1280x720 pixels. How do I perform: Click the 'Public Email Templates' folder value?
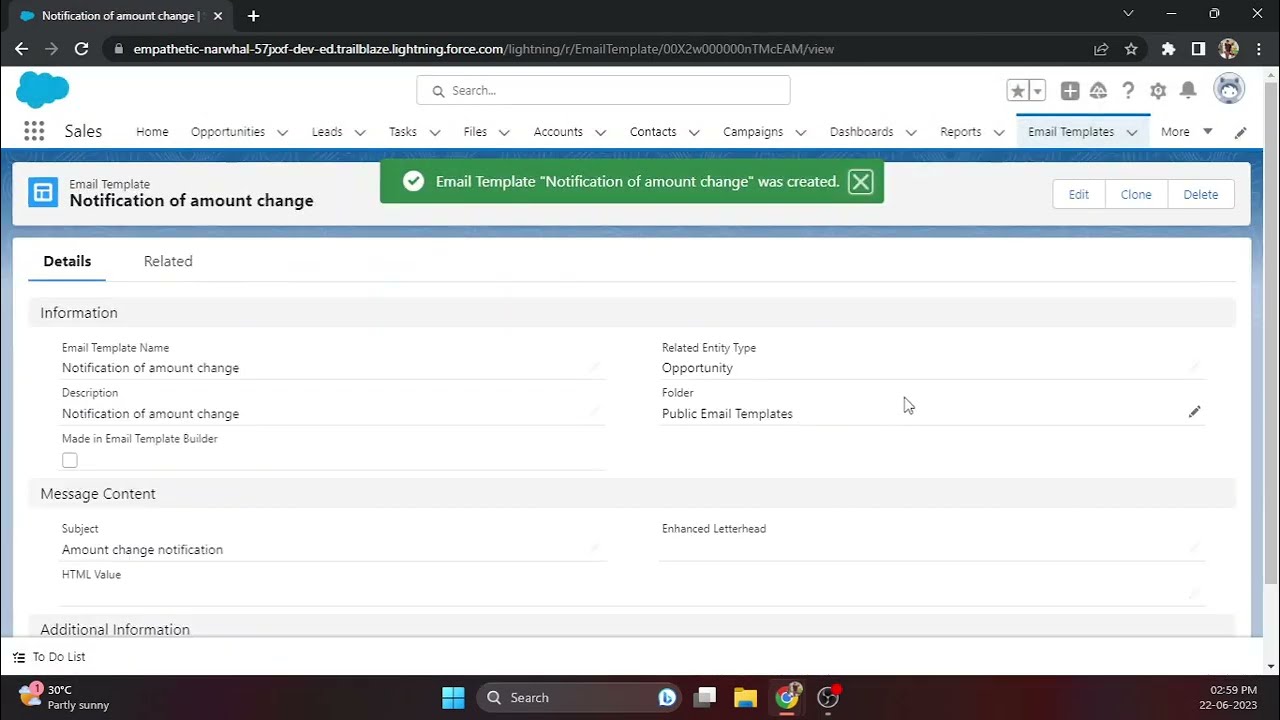click(x=727, y=413)
